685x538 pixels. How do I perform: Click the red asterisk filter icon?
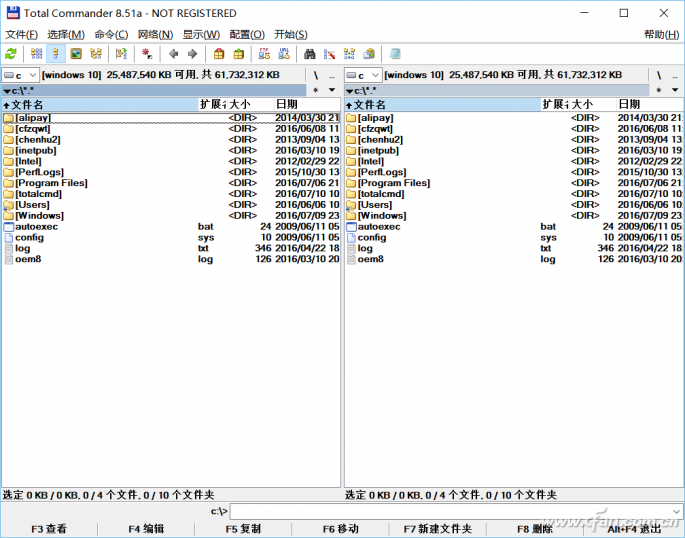(x=147, y=54)
